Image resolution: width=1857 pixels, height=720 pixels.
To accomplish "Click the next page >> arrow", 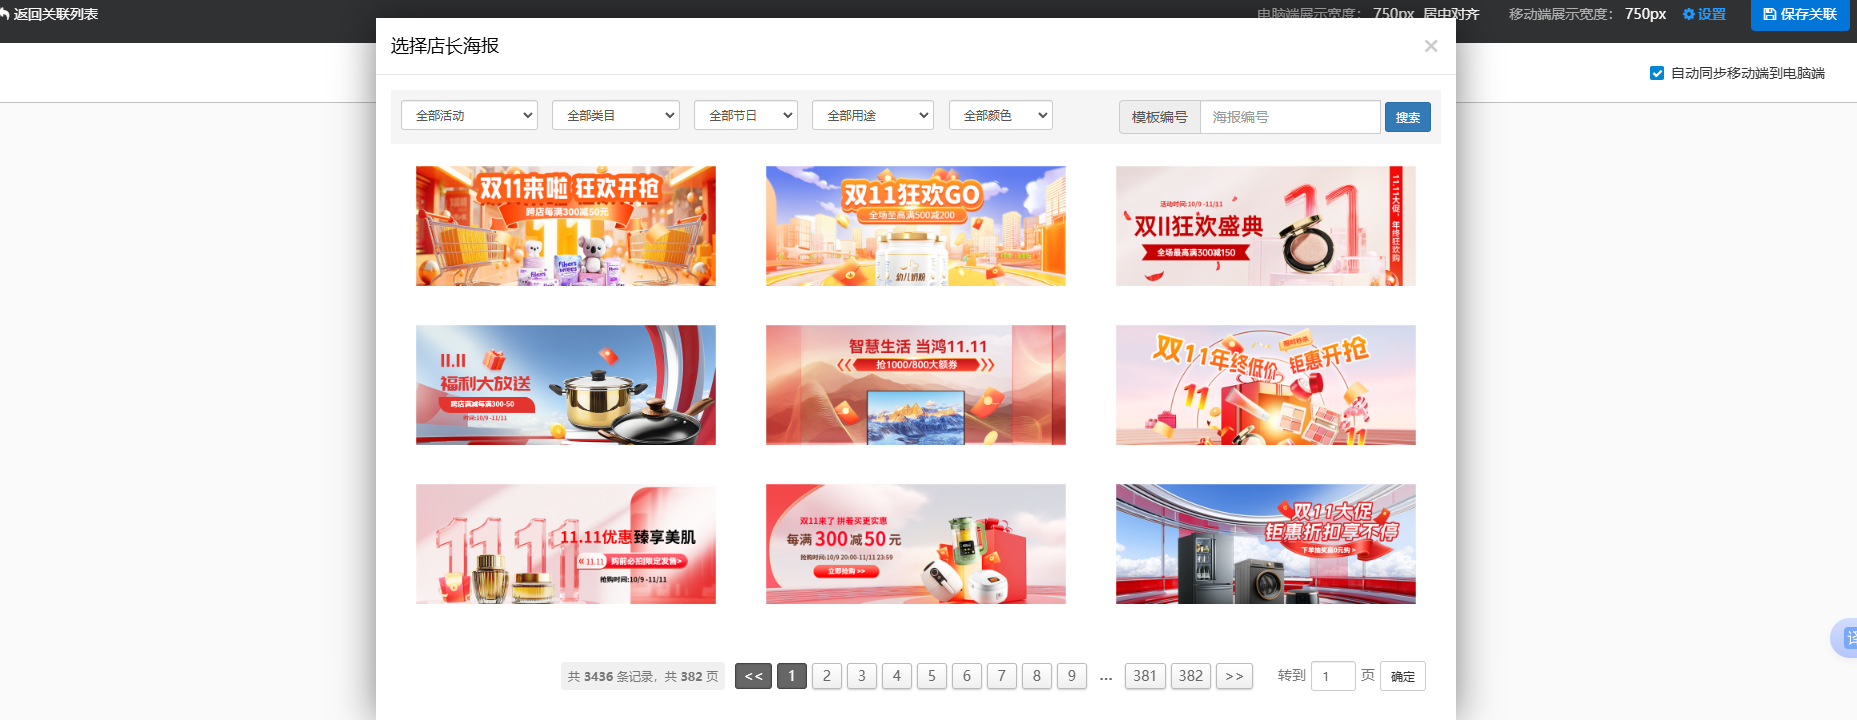I will click(1234, 676).
